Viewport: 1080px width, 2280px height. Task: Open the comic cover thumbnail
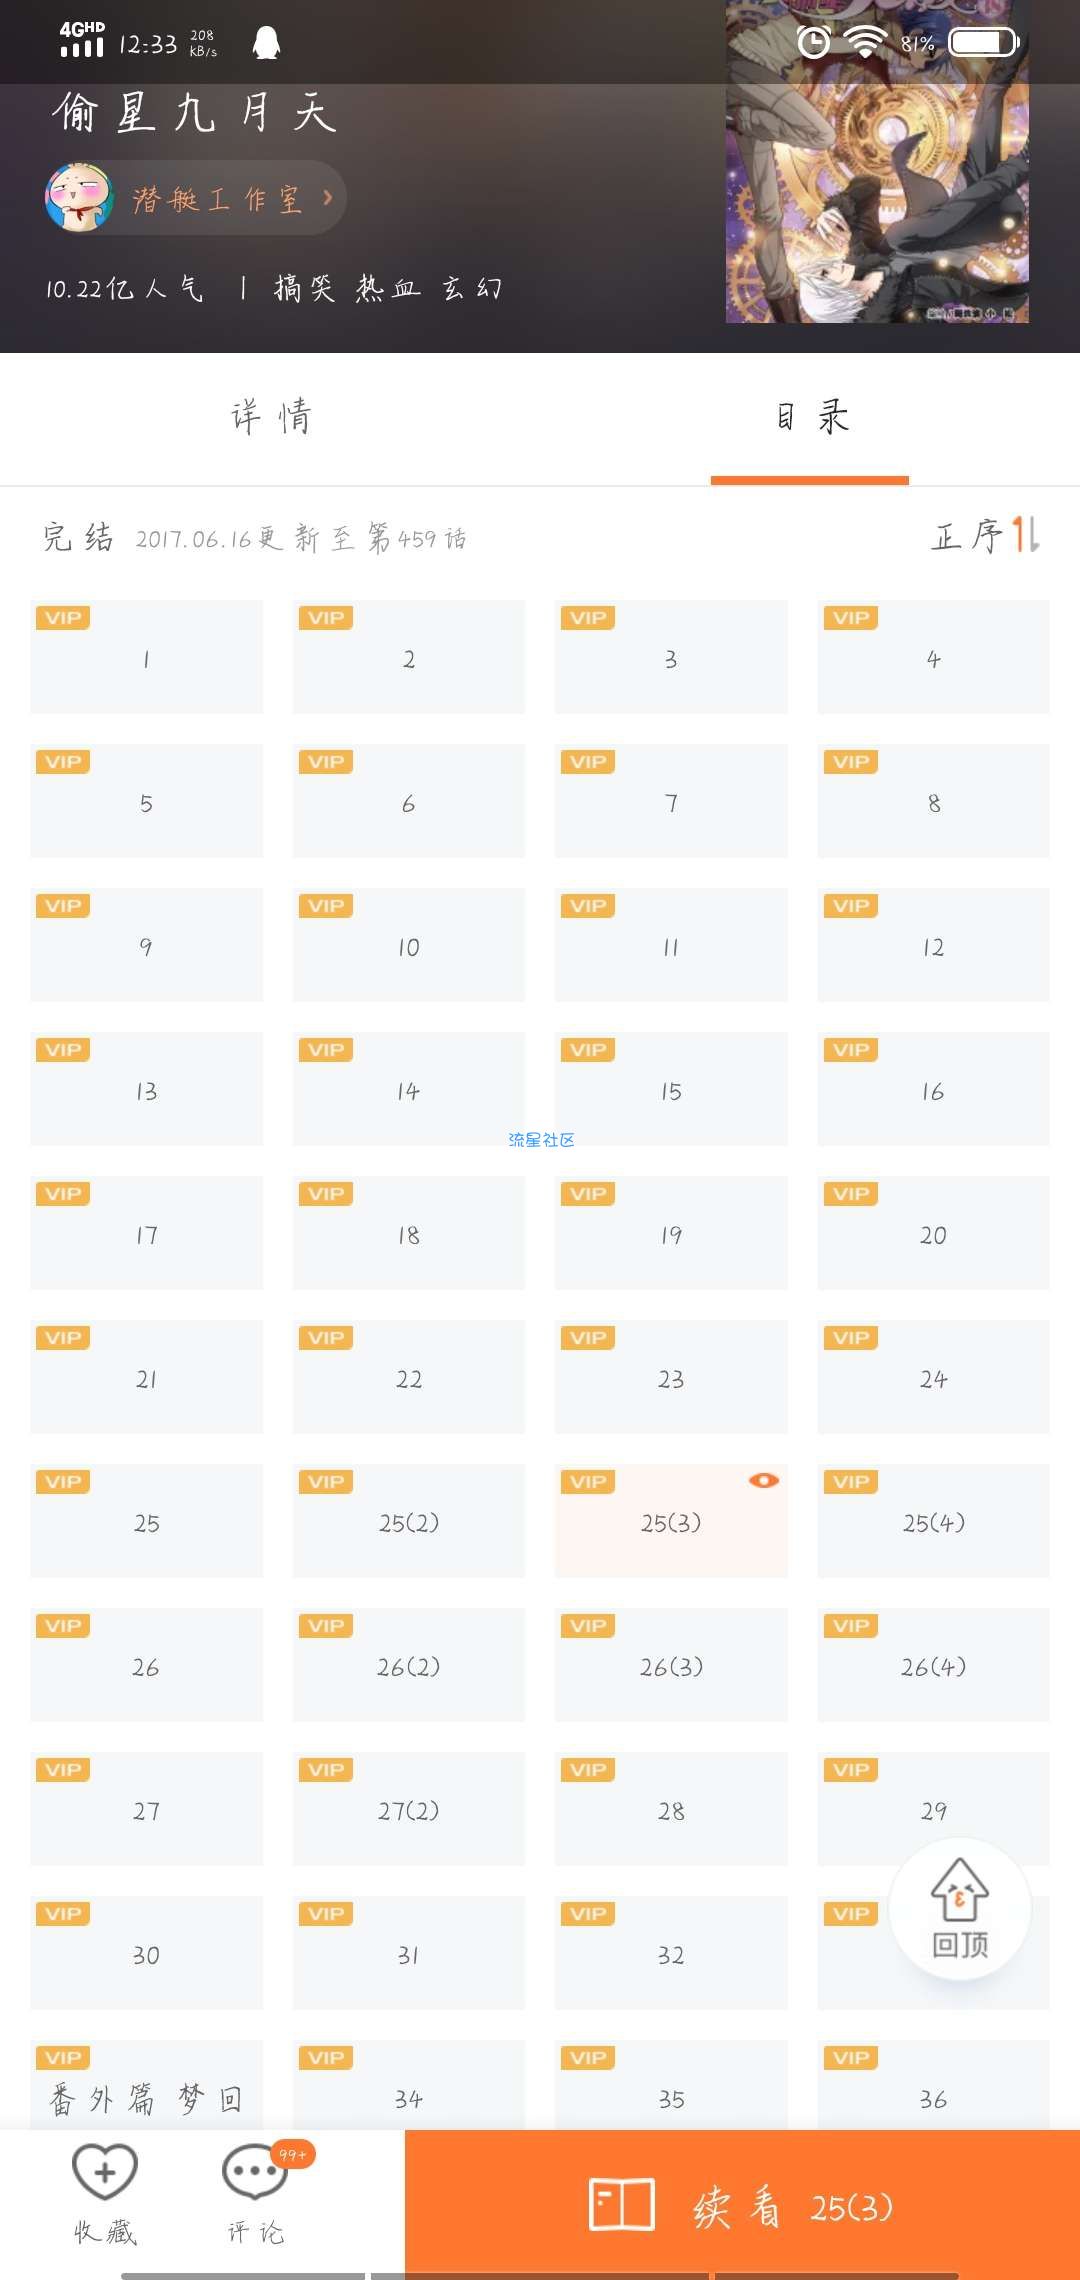point(877,161)
